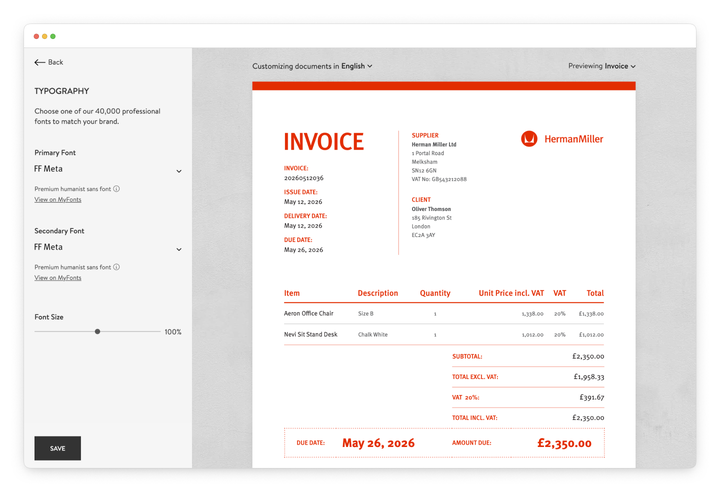Select invoice number 20260512036

304,178
